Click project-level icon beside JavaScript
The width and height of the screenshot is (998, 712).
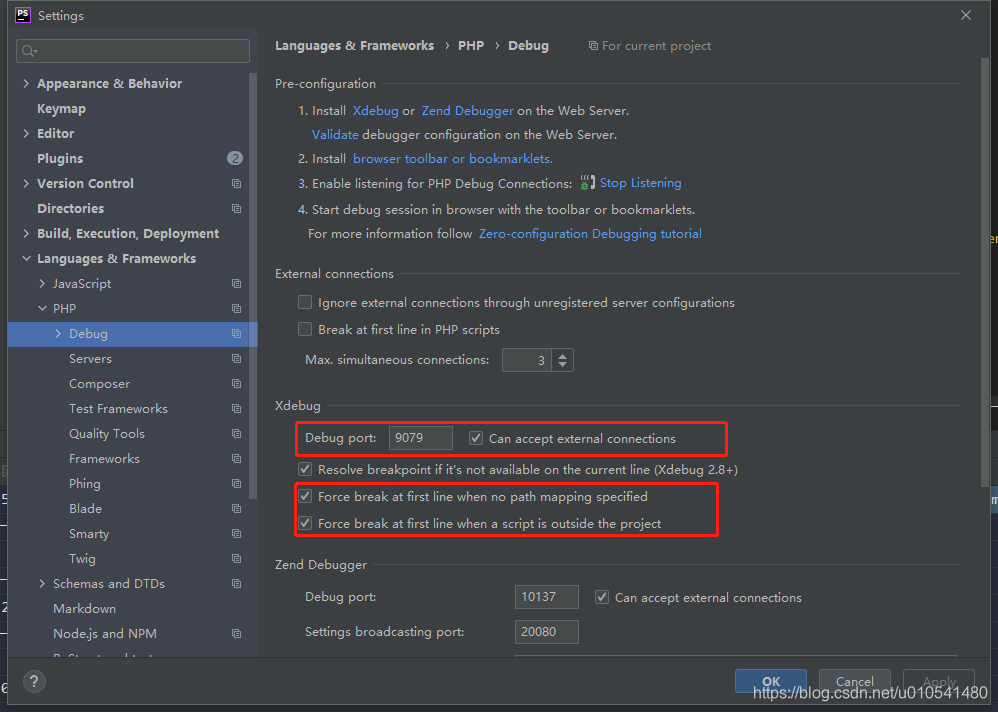click(x=236, y=284)
